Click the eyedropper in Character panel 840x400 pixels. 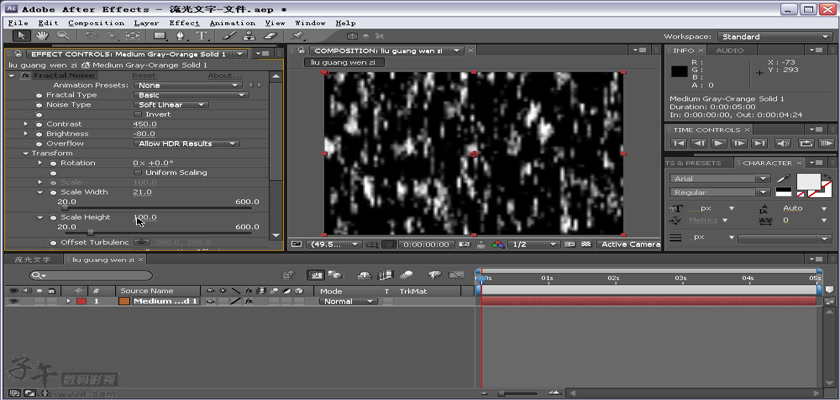point(783,178)
